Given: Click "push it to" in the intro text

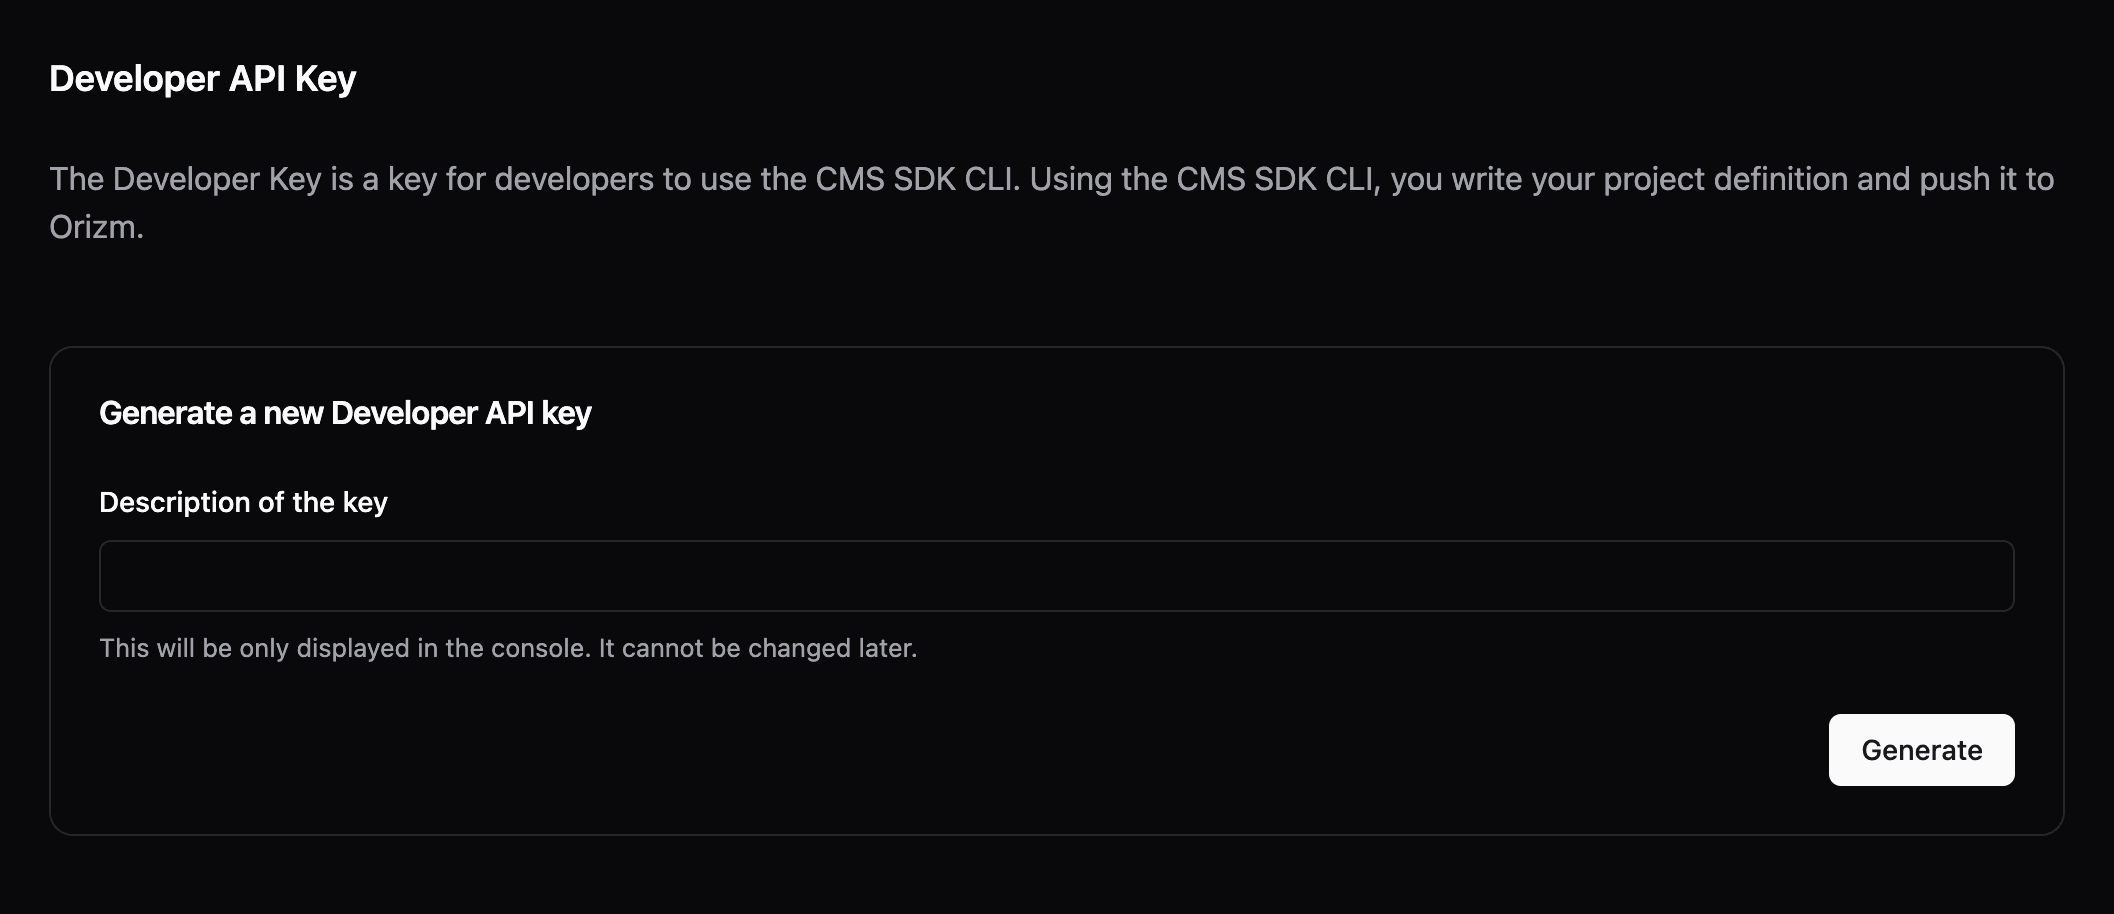Looking at the screenshot, I should 1986,179.
